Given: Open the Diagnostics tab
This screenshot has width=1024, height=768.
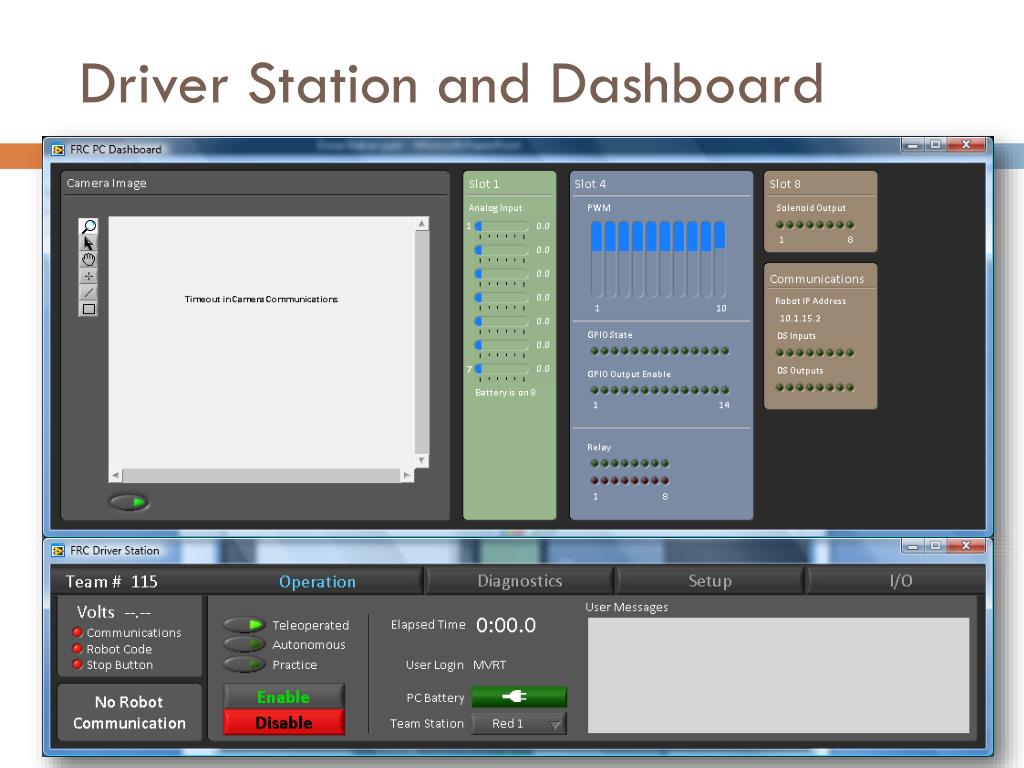Looking at the screenshot, I should [520, 581].
